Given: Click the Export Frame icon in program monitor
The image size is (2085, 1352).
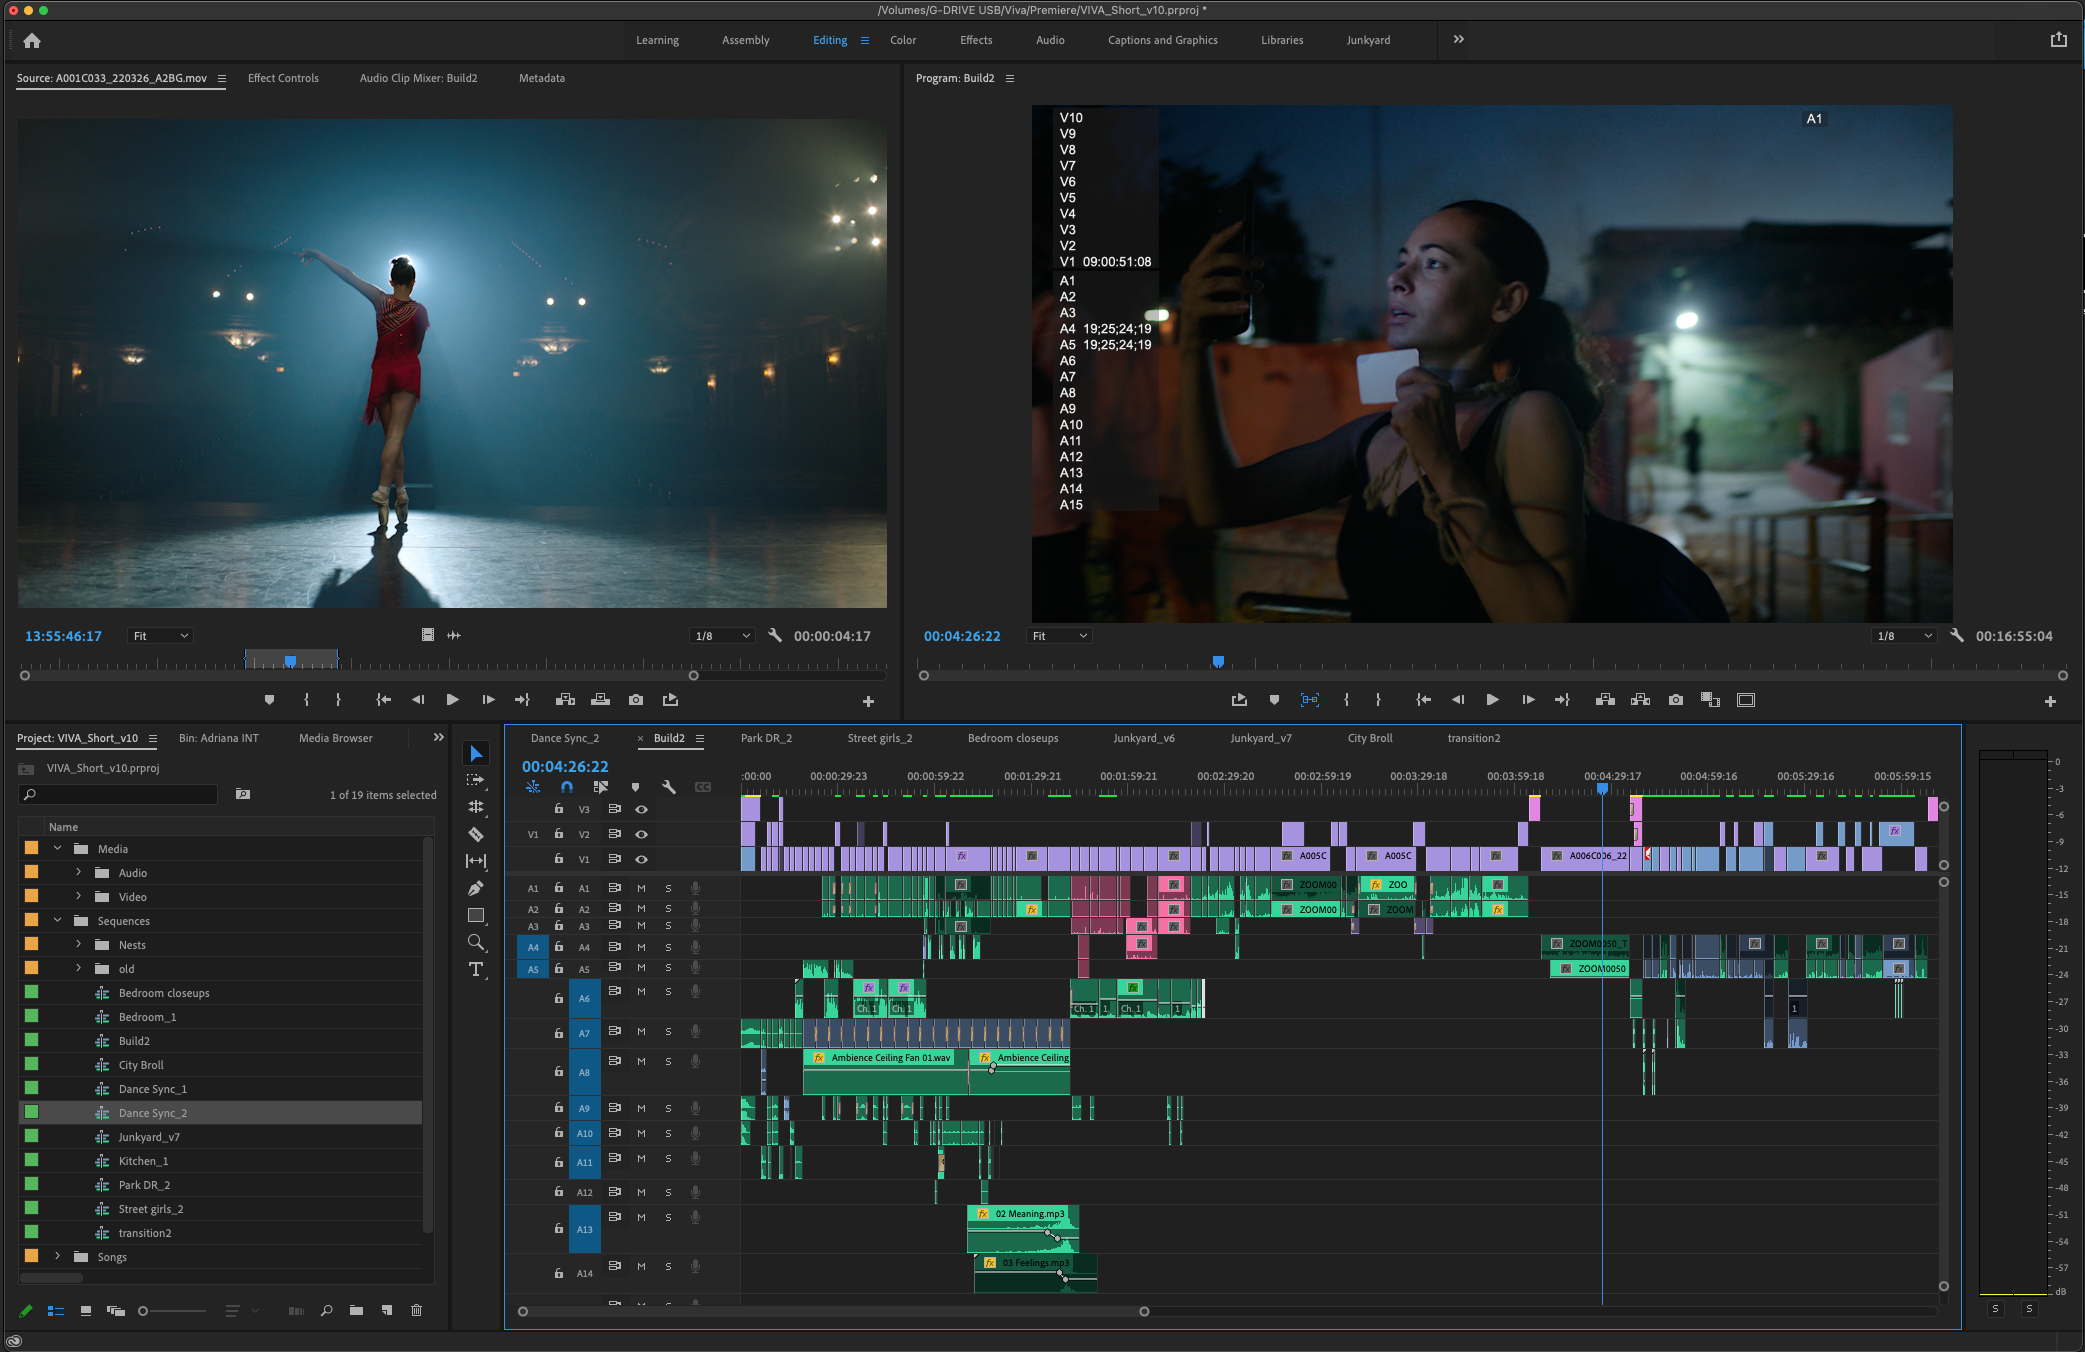Looking at the screenshot, I should (1676, 700).
